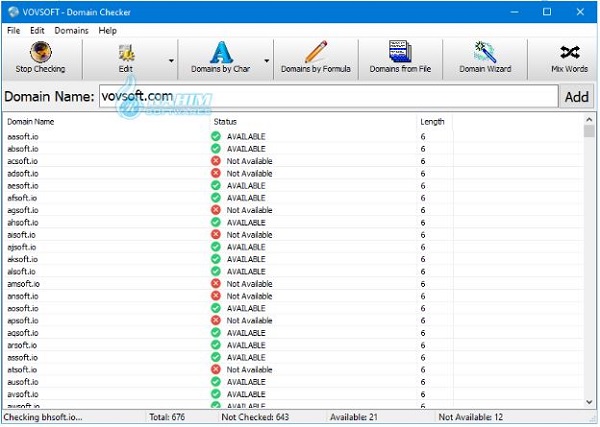Click the vertical scrollbar thumb

tap(589, 131)
